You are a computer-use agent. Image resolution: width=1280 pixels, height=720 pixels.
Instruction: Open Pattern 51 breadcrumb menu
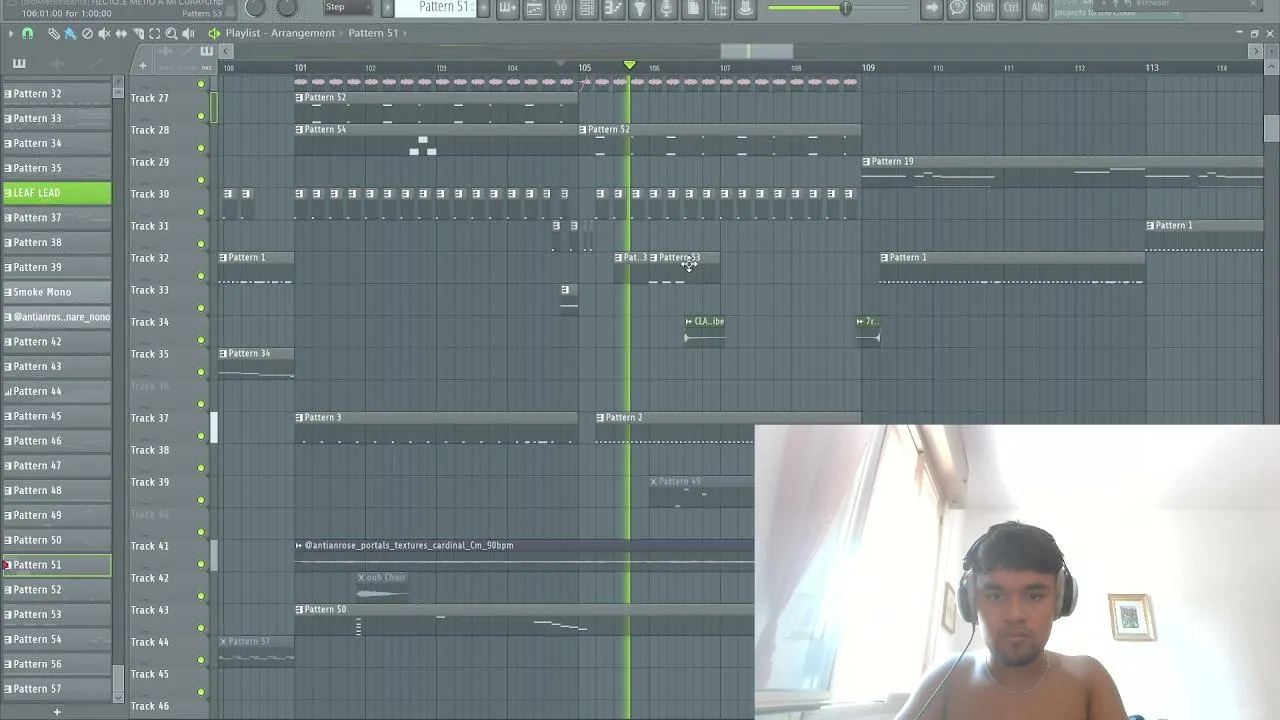(x=373, y=33)
